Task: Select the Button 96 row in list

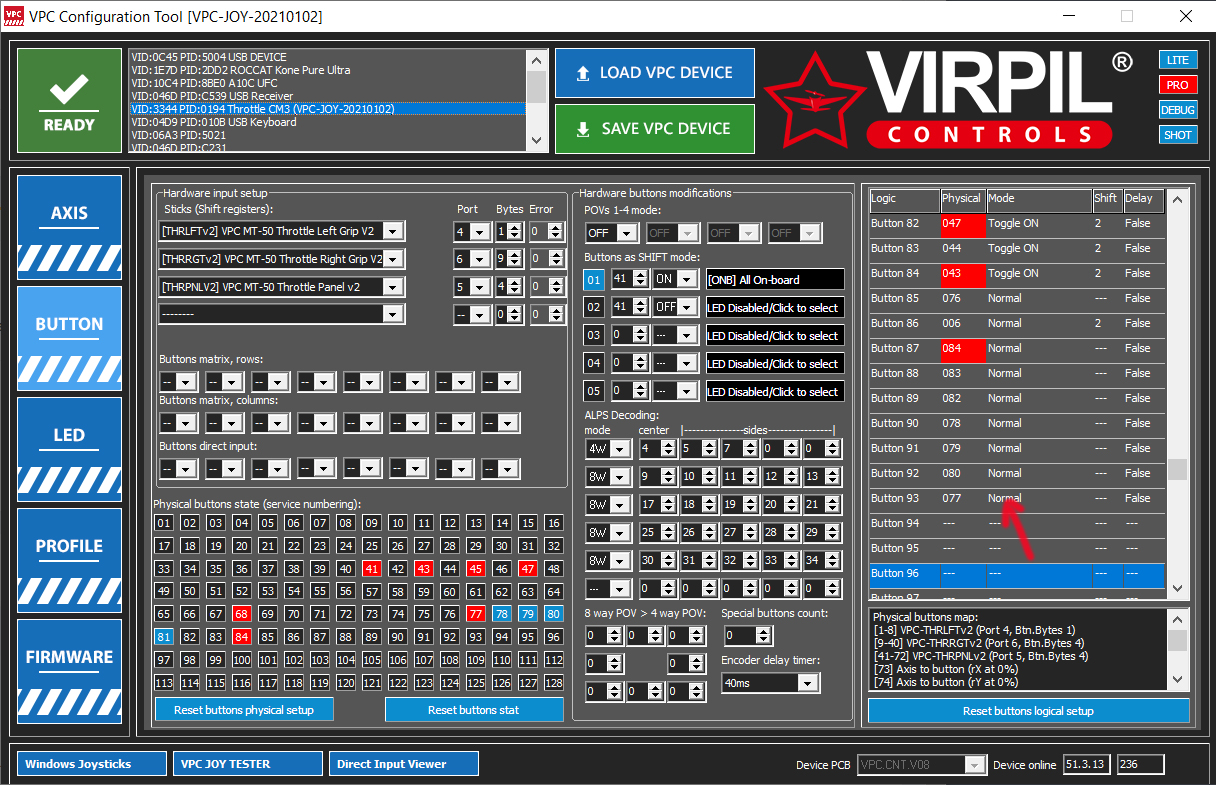Action: pyautogui.click(x=1016, y=573)
